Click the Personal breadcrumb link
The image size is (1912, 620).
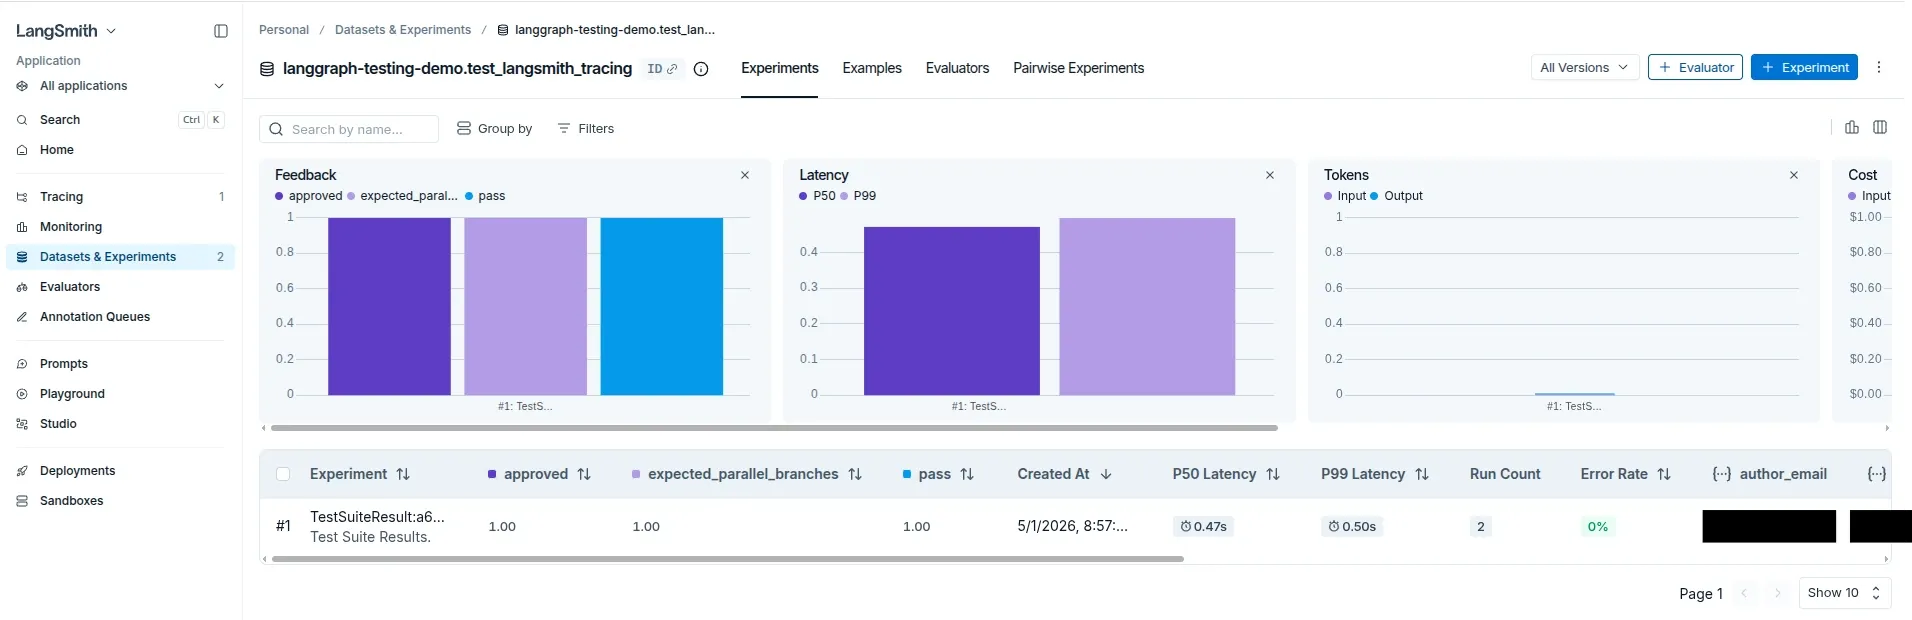tap(284, 30)
